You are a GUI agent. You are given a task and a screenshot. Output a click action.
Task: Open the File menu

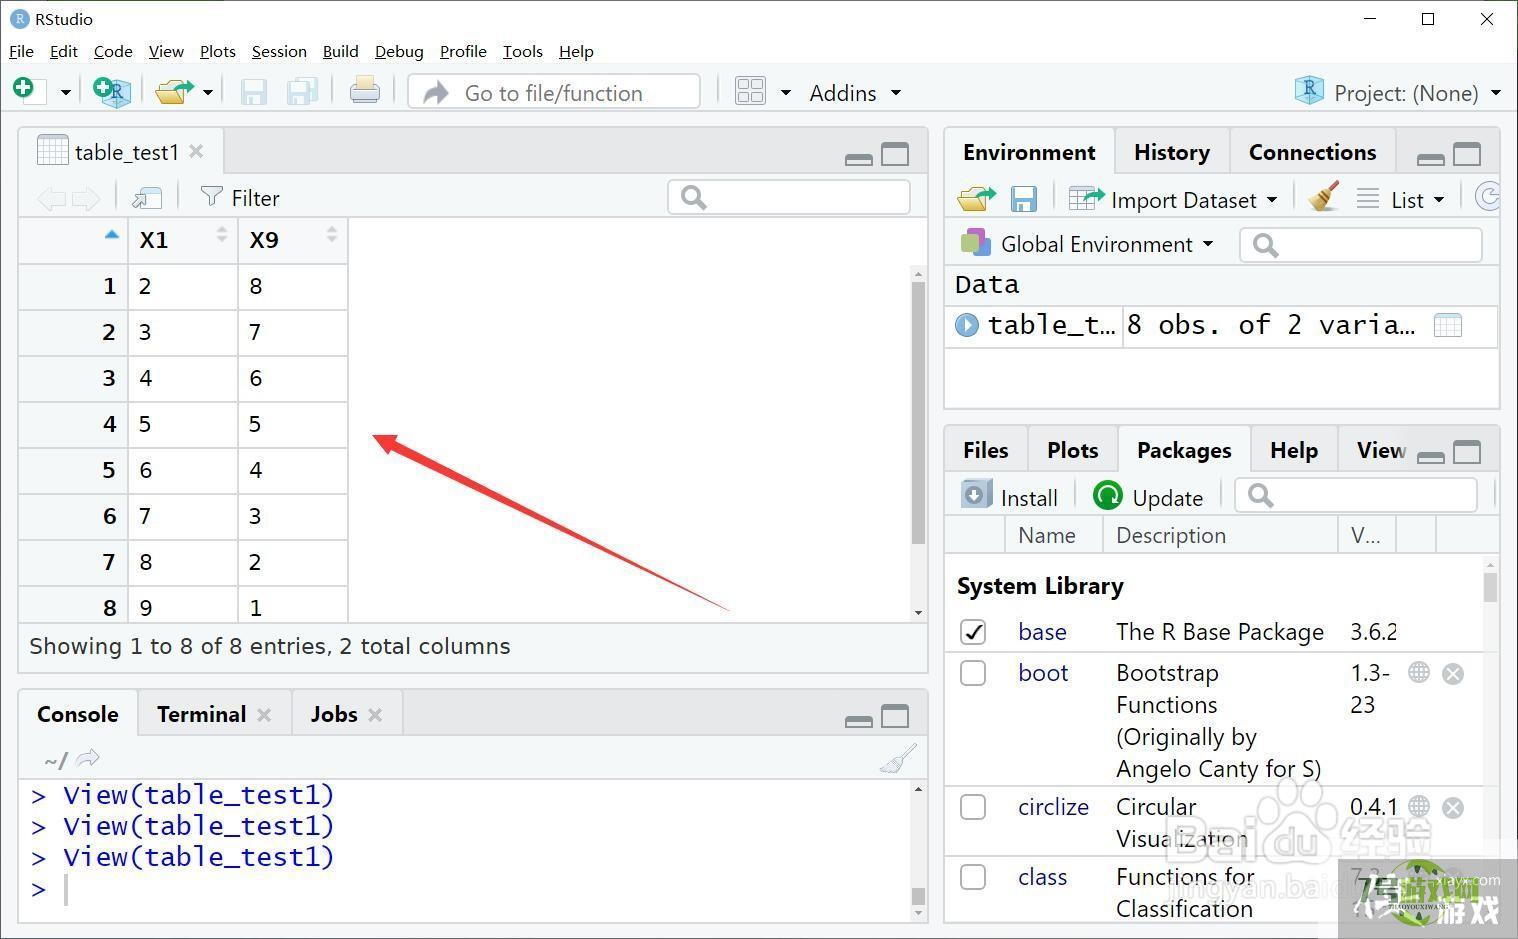click(x=21, y=51)
